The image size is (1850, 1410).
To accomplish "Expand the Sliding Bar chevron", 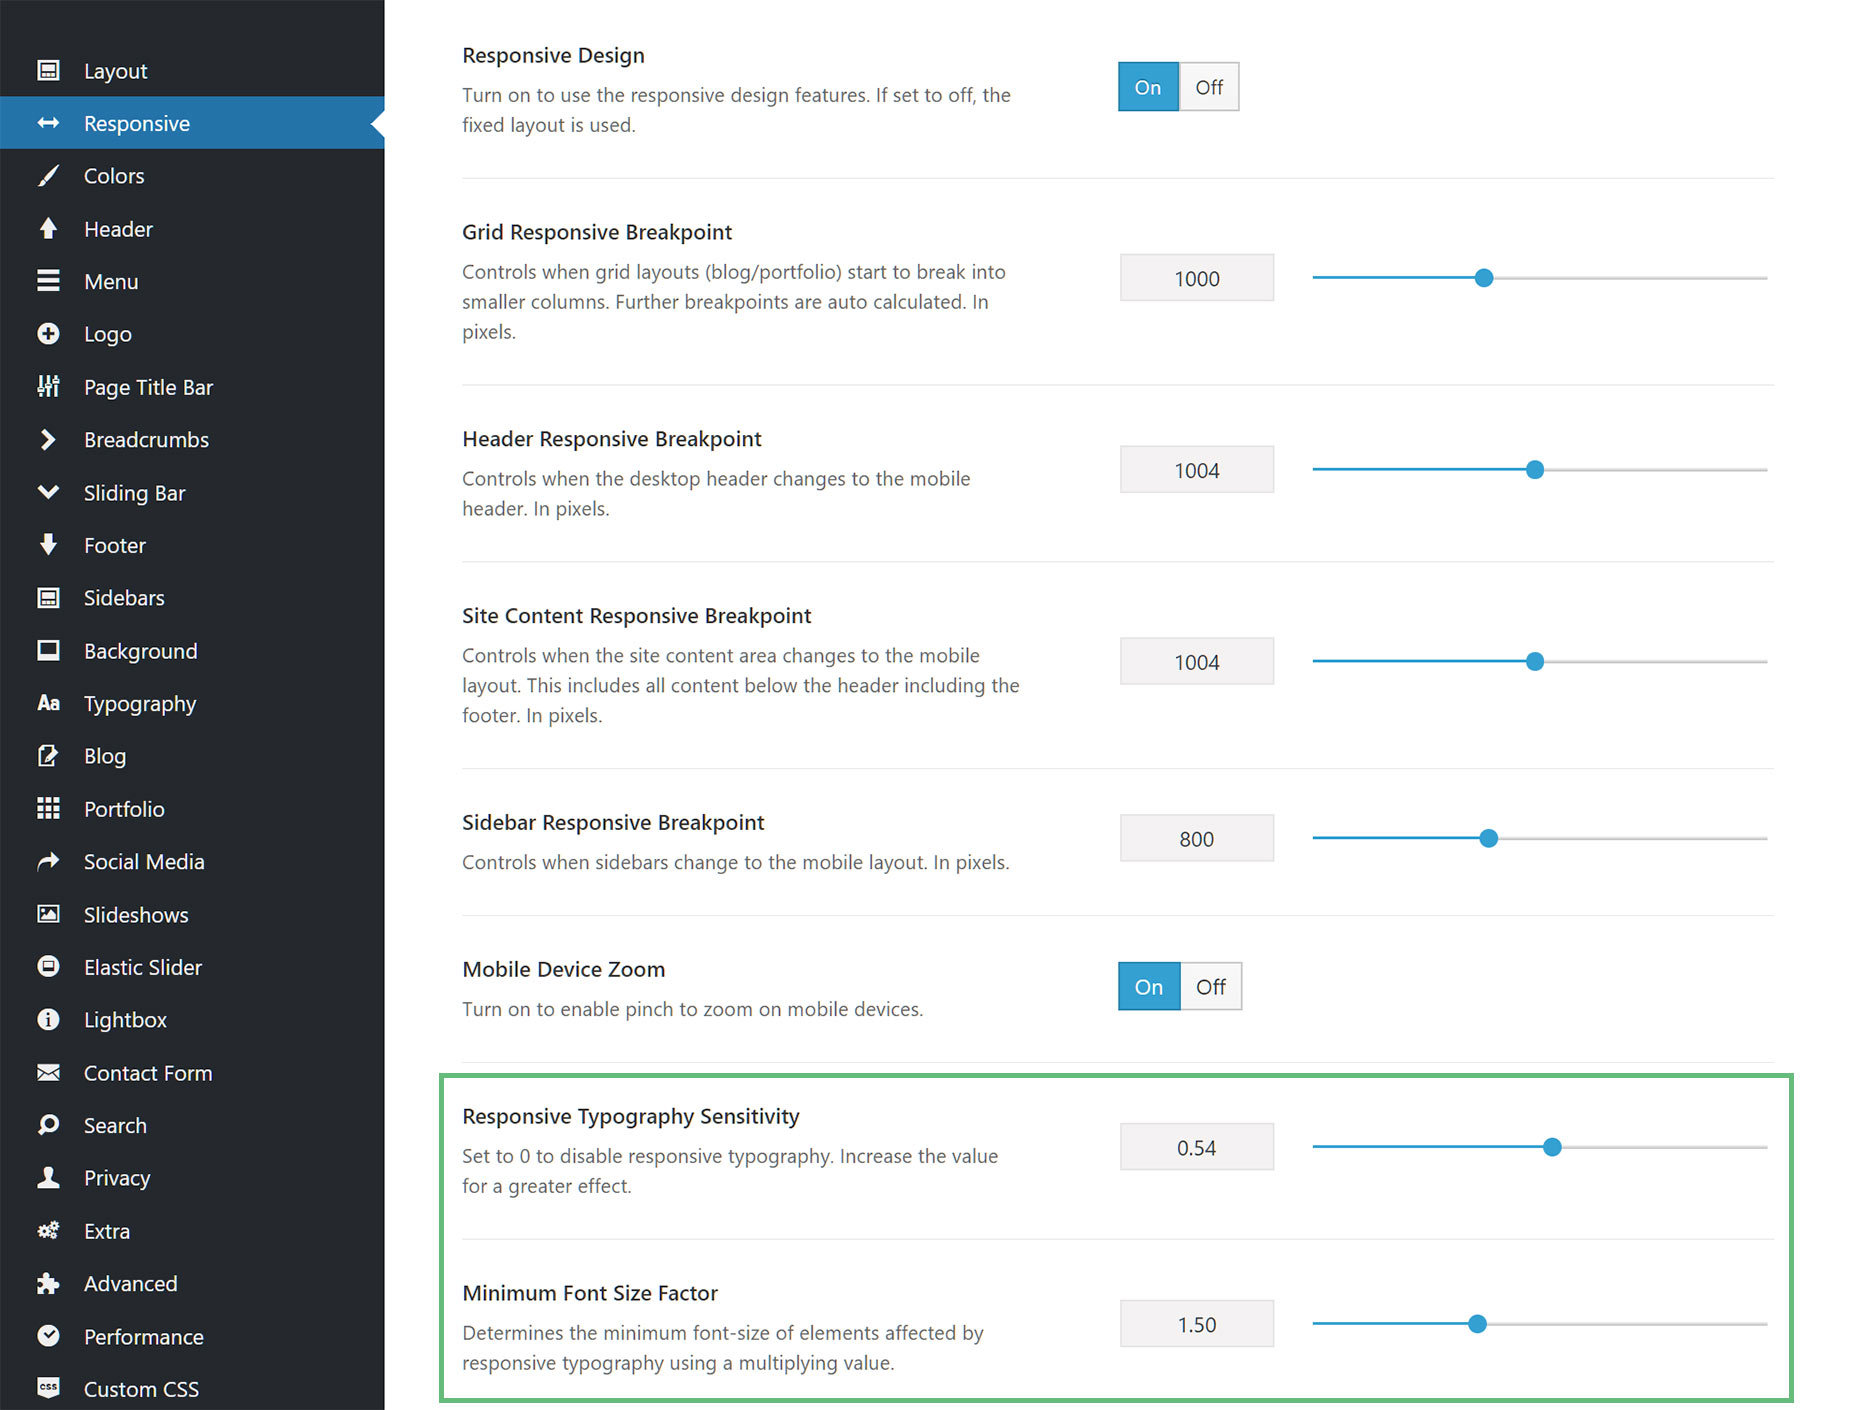I will pyautogui.click(x=48, y=492).
